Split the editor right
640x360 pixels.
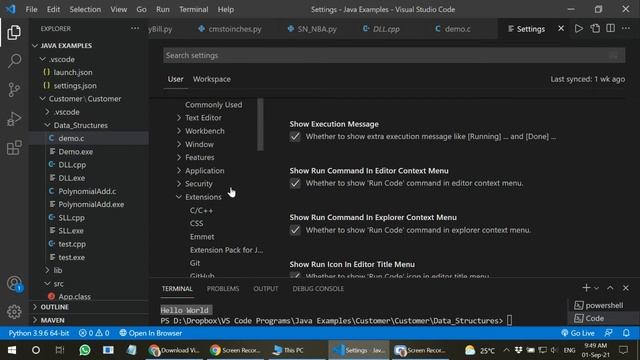(x=610, y=29)
